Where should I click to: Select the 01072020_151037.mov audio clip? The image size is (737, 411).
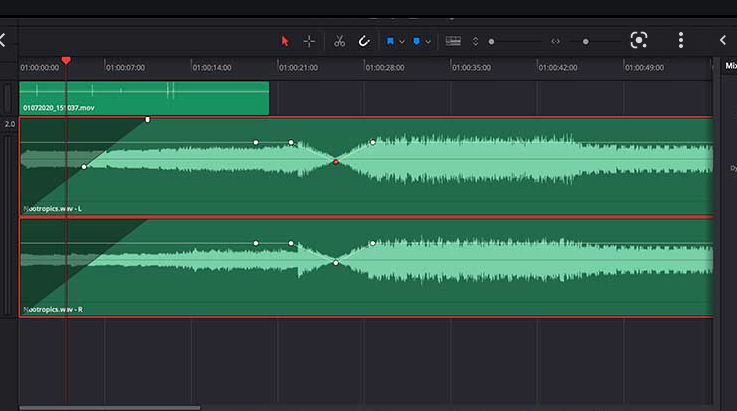tap(144, 98)
